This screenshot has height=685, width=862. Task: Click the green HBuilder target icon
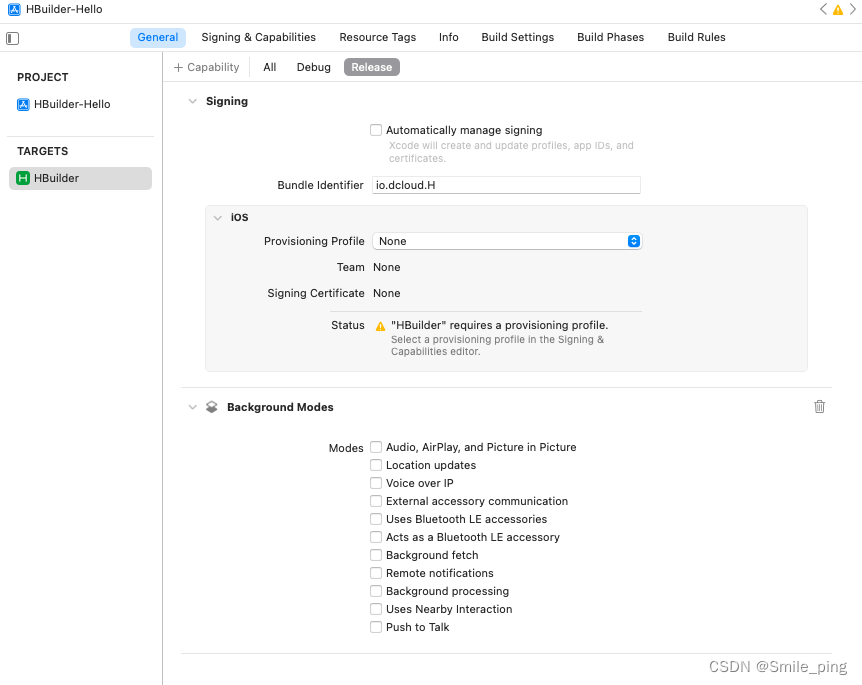point(23,178)
